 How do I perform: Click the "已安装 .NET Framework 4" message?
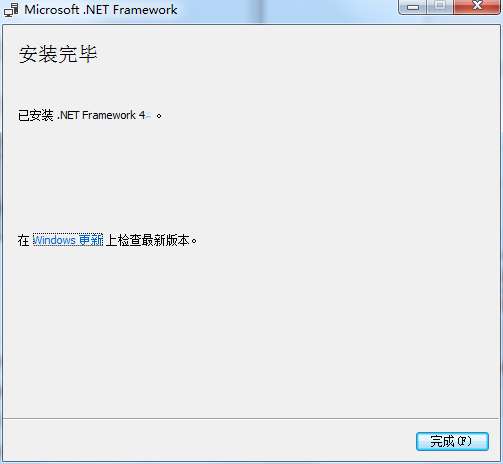[x=90, y=115]
